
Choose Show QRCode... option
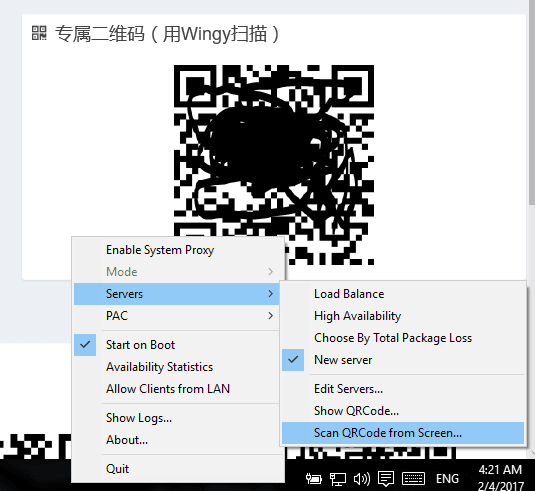point(403,411)
